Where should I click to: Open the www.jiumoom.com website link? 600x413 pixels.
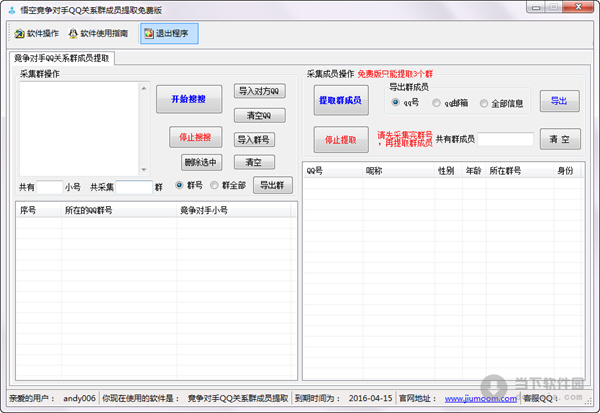click(x=481, y=398)
